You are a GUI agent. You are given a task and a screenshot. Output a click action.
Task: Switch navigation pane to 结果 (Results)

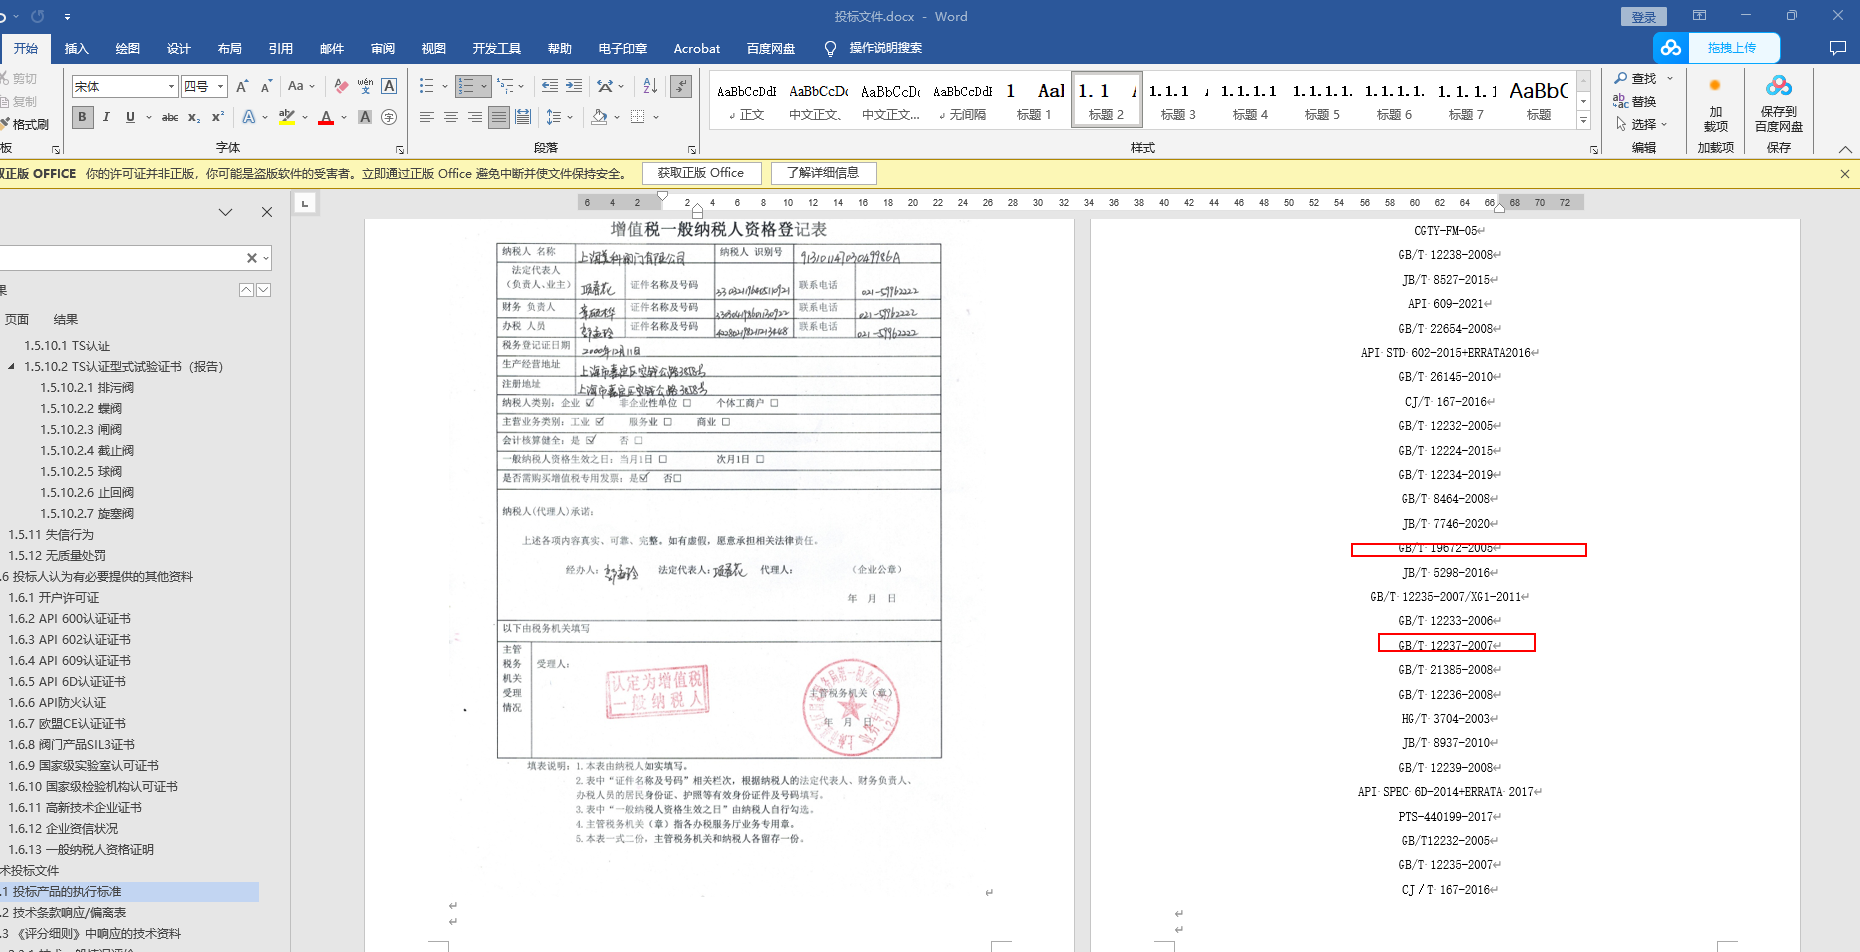pyautogui.click(x=66, y=320)
